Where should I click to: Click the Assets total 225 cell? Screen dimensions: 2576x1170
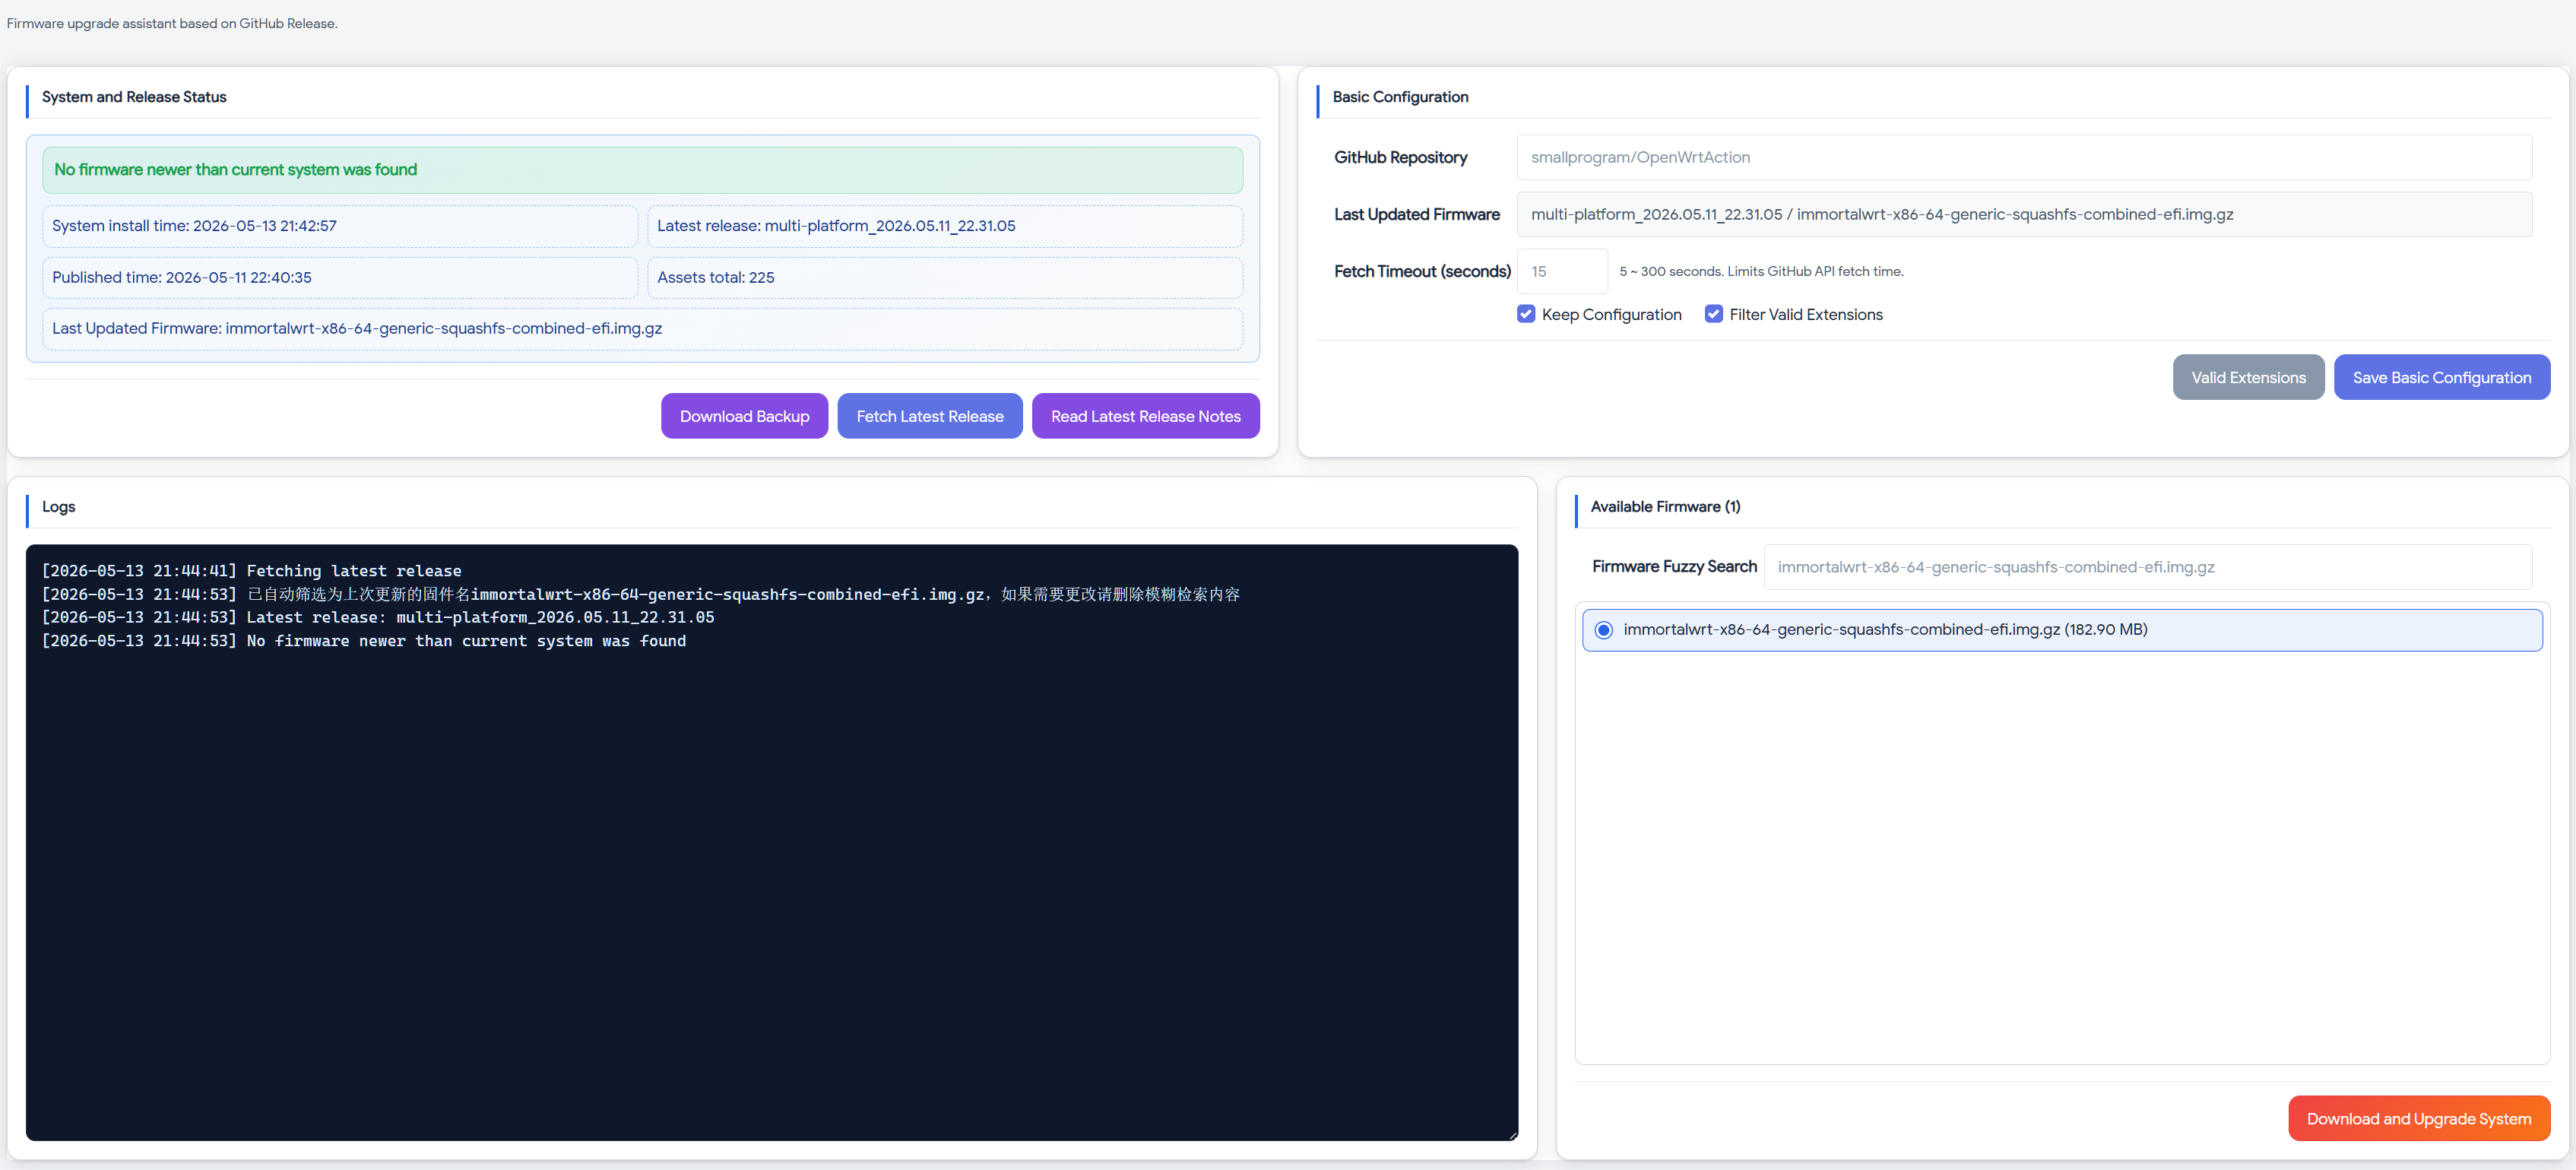click(x=945, y=278)
